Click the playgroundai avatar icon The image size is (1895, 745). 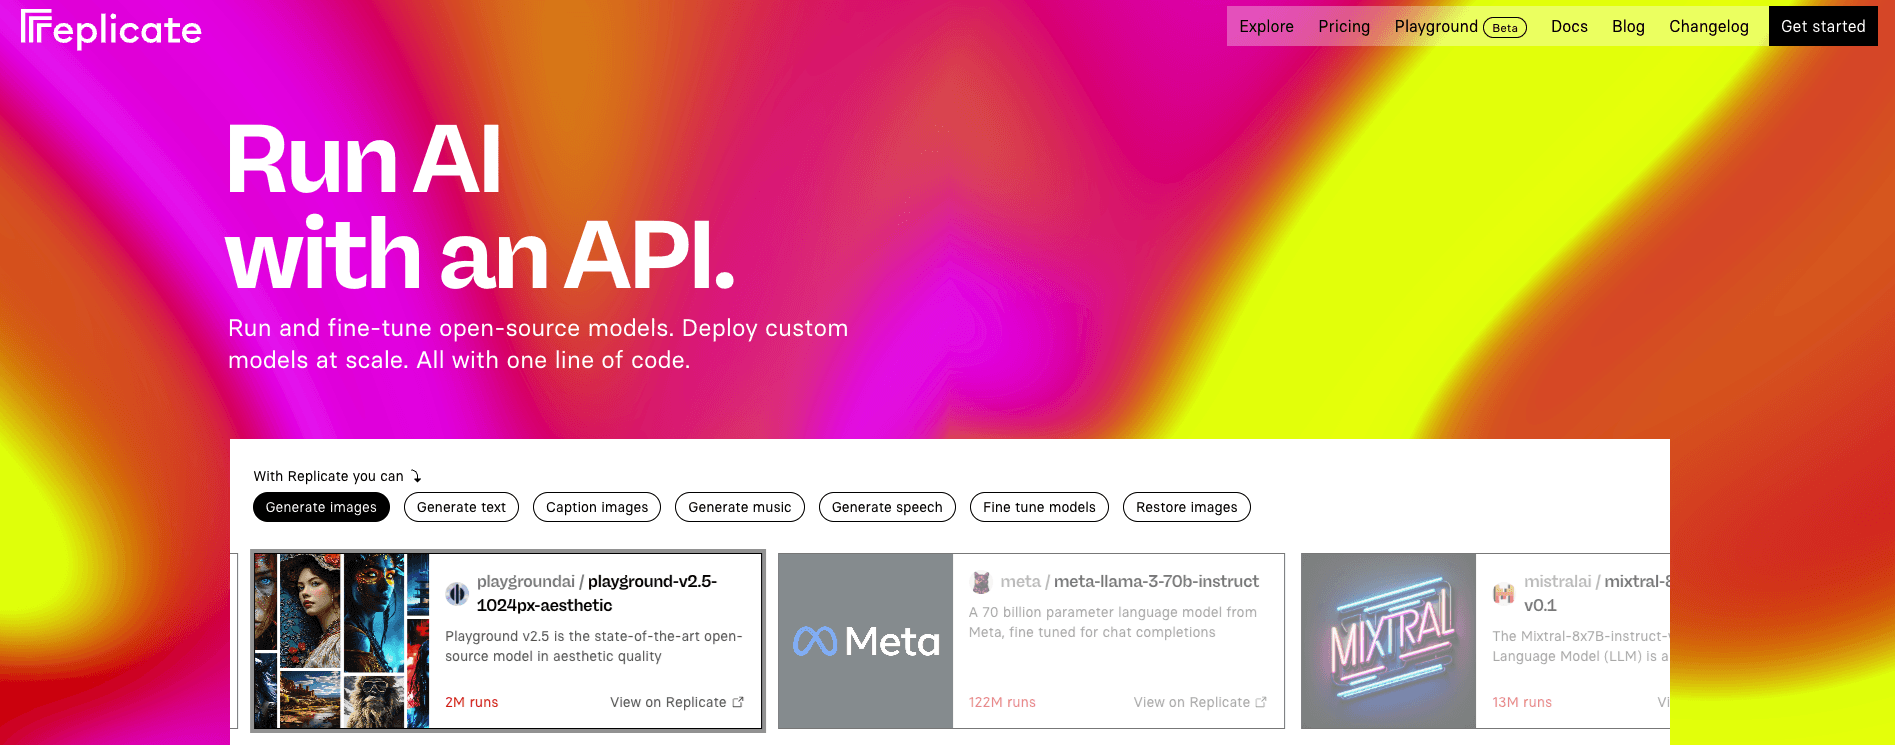point(457,594)
